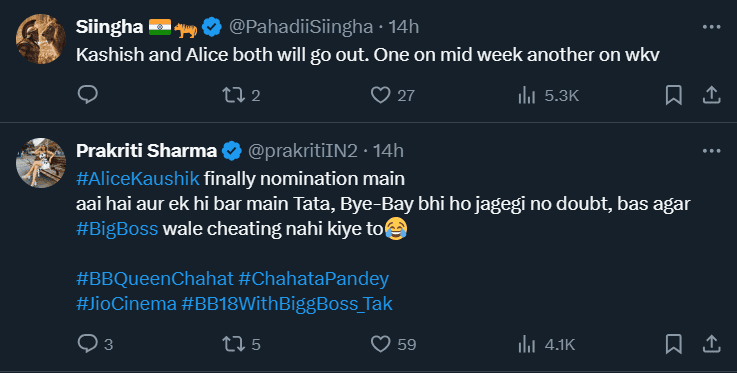Open Siingha's avatar image
Screen dimensions: 737x373
pos(41,39)
